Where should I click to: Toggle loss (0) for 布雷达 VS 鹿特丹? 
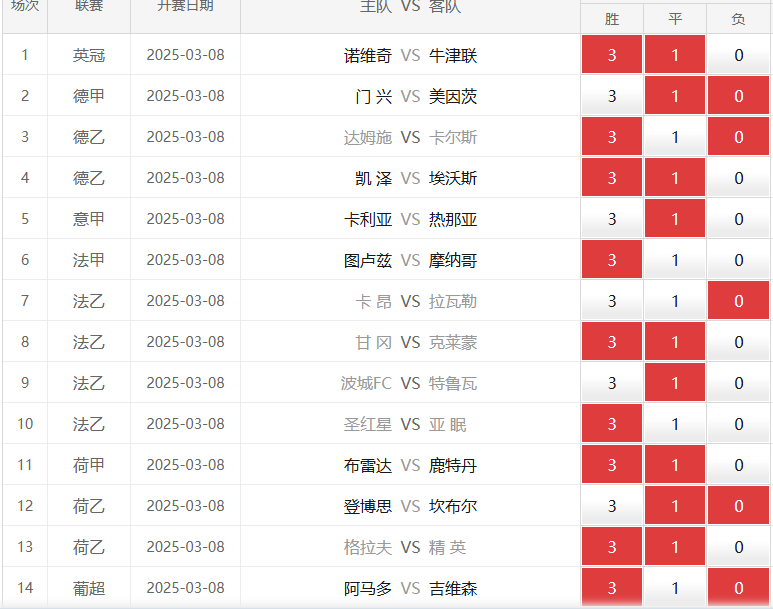click(x=738, y=464)
